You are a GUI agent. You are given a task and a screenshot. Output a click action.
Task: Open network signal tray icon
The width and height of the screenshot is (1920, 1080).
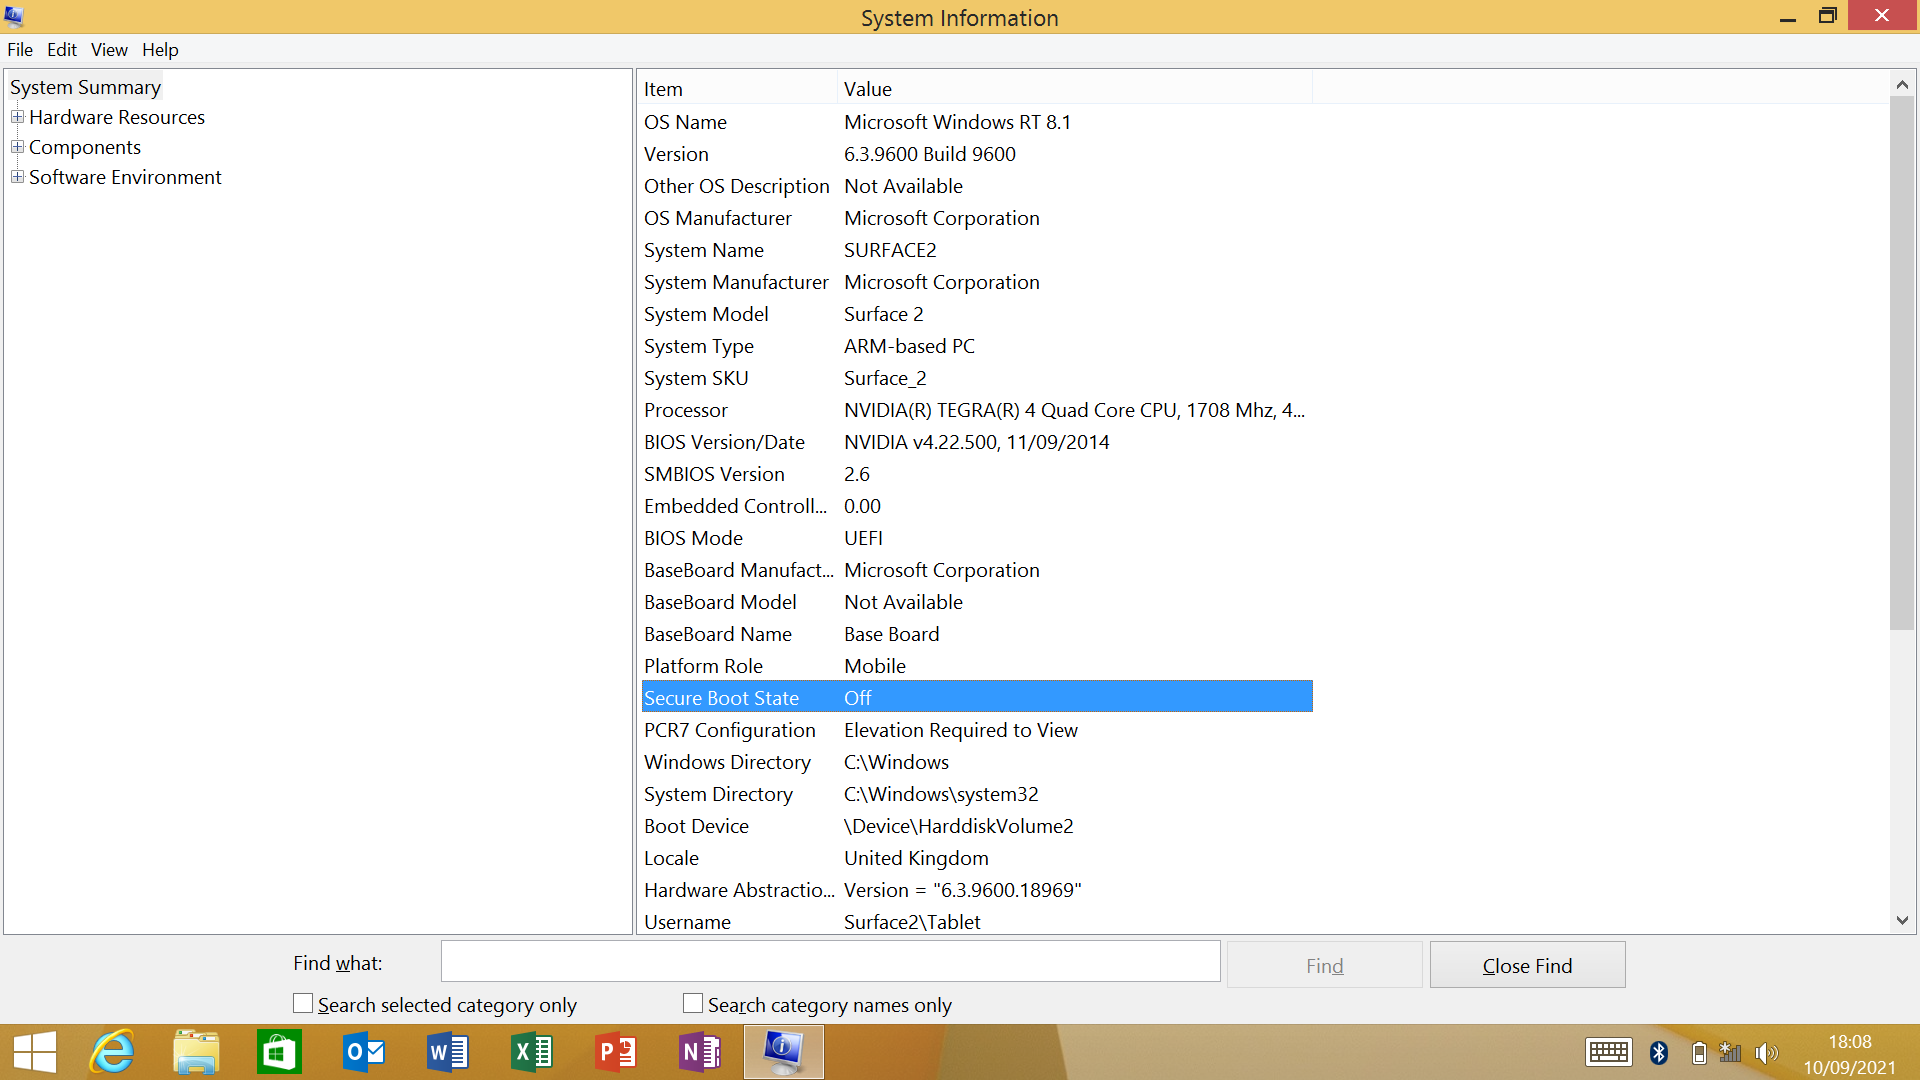pyautogui.click(x=1730, y=1052)
